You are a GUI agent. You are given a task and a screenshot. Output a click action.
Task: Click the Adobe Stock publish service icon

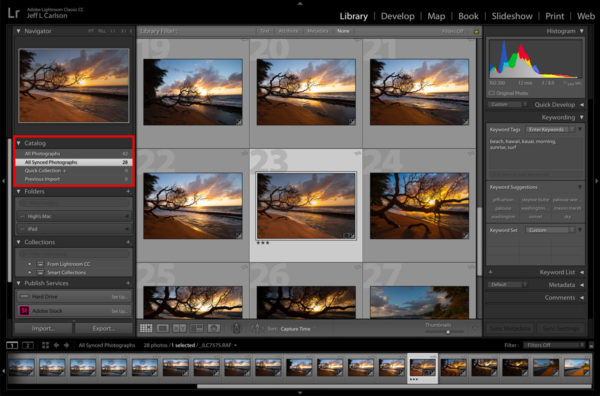point(24,310)
